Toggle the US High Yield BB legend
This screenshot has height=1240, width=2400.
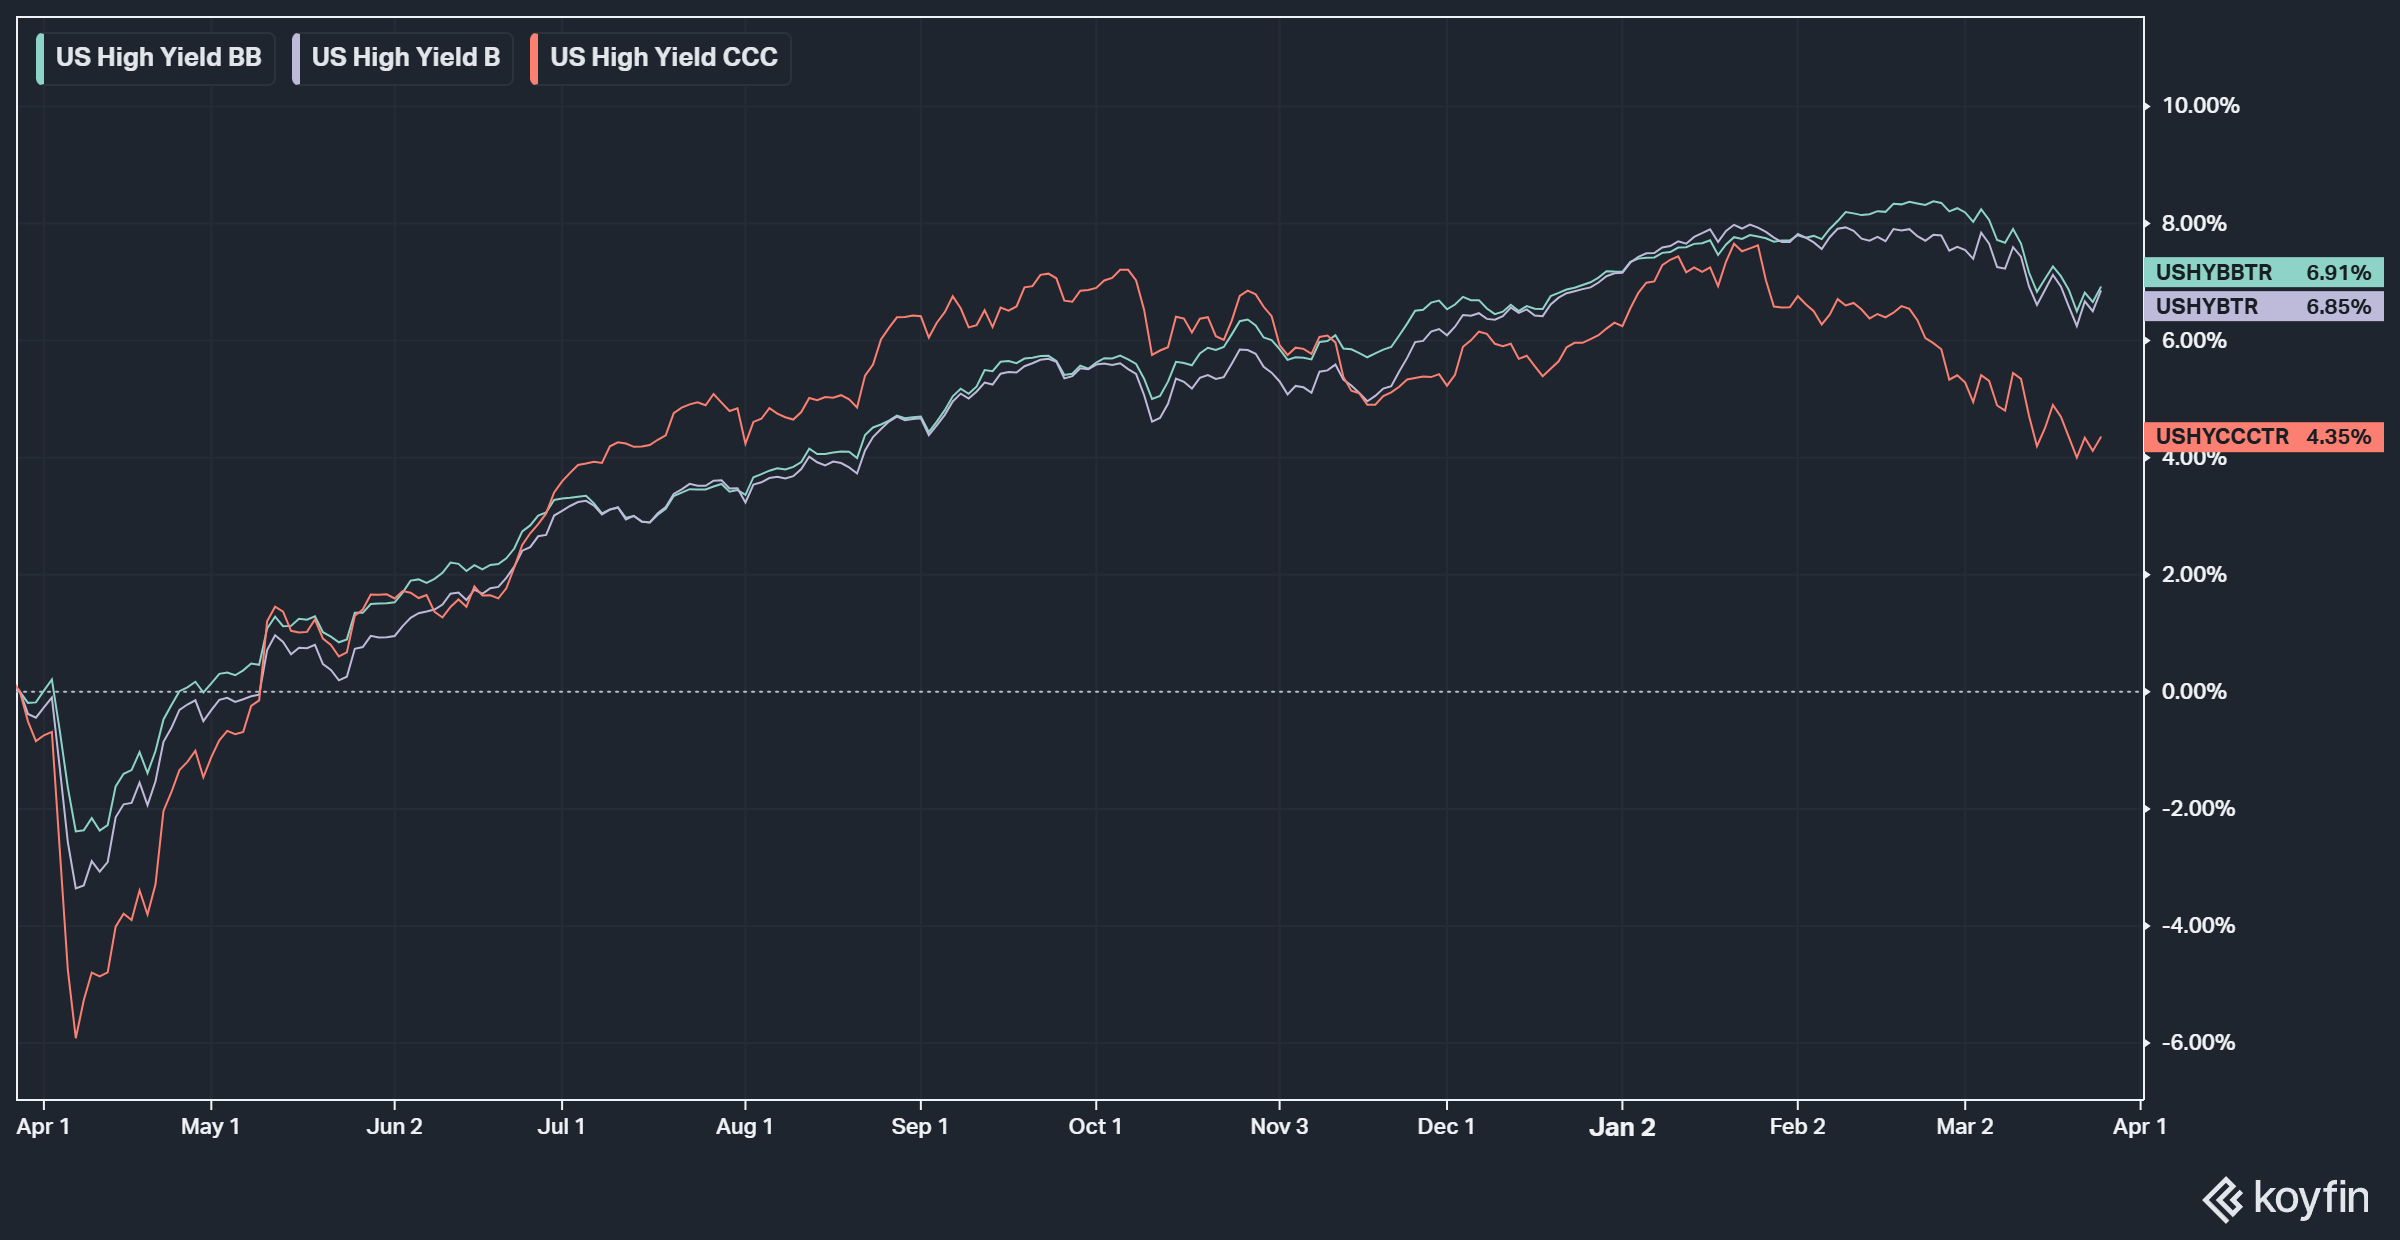point(158,58)
